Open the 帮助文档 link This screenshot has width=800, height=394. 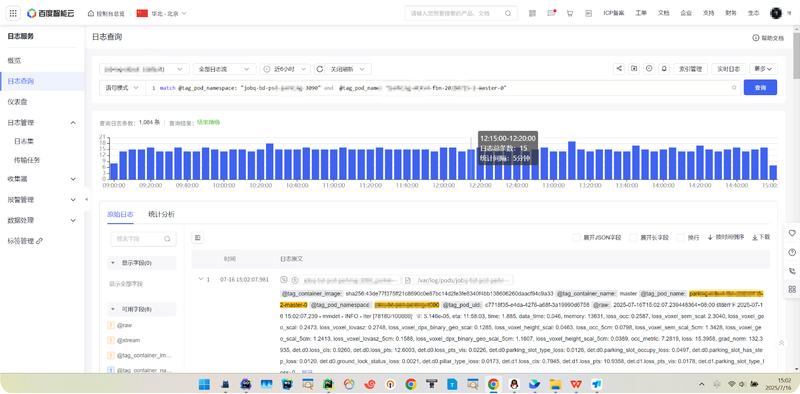pos(768,38)
